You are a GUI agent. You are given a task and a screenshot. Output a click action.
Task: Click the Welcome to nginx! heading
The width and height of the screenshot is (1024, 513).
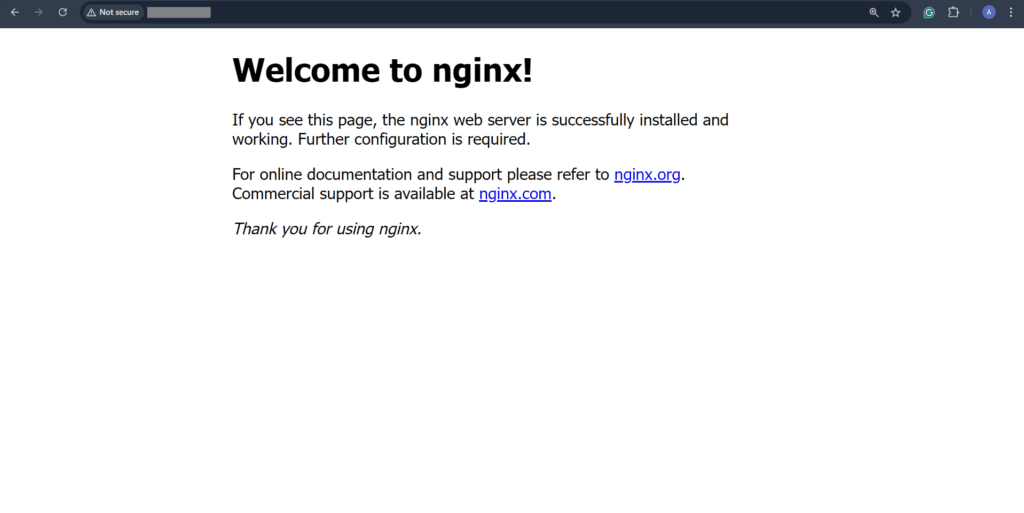pyautogui.click(x=382, y=70)
